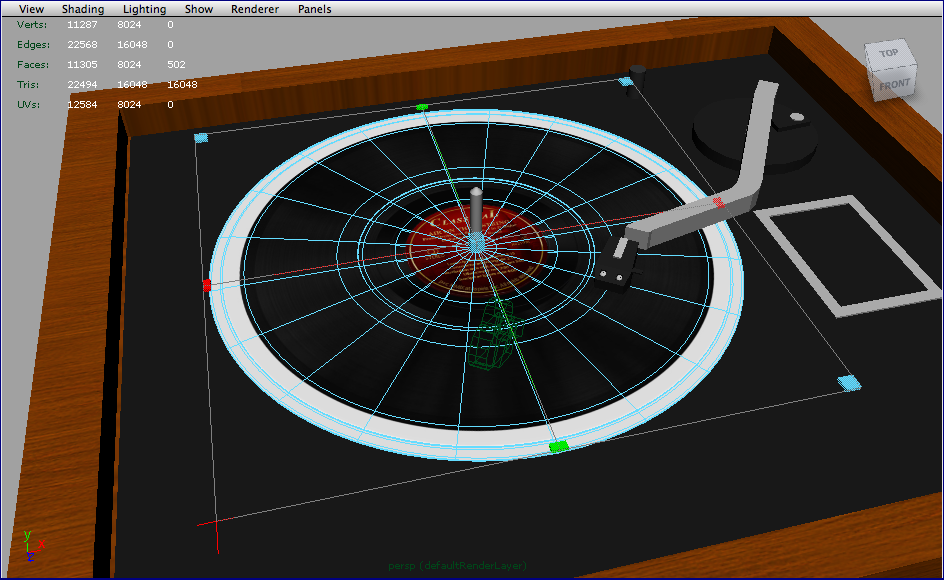Select the center manipulator handle on the record
Screen dimensions: 944x580
[x=474, y=242]
